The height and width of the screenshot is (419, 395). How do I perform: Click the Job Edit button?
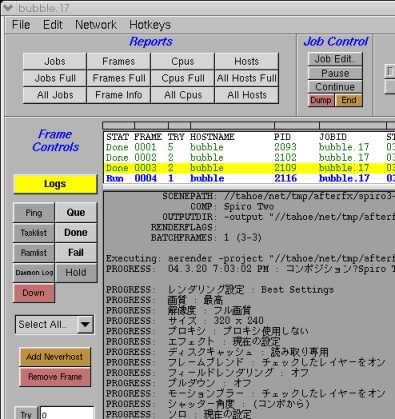335,59
